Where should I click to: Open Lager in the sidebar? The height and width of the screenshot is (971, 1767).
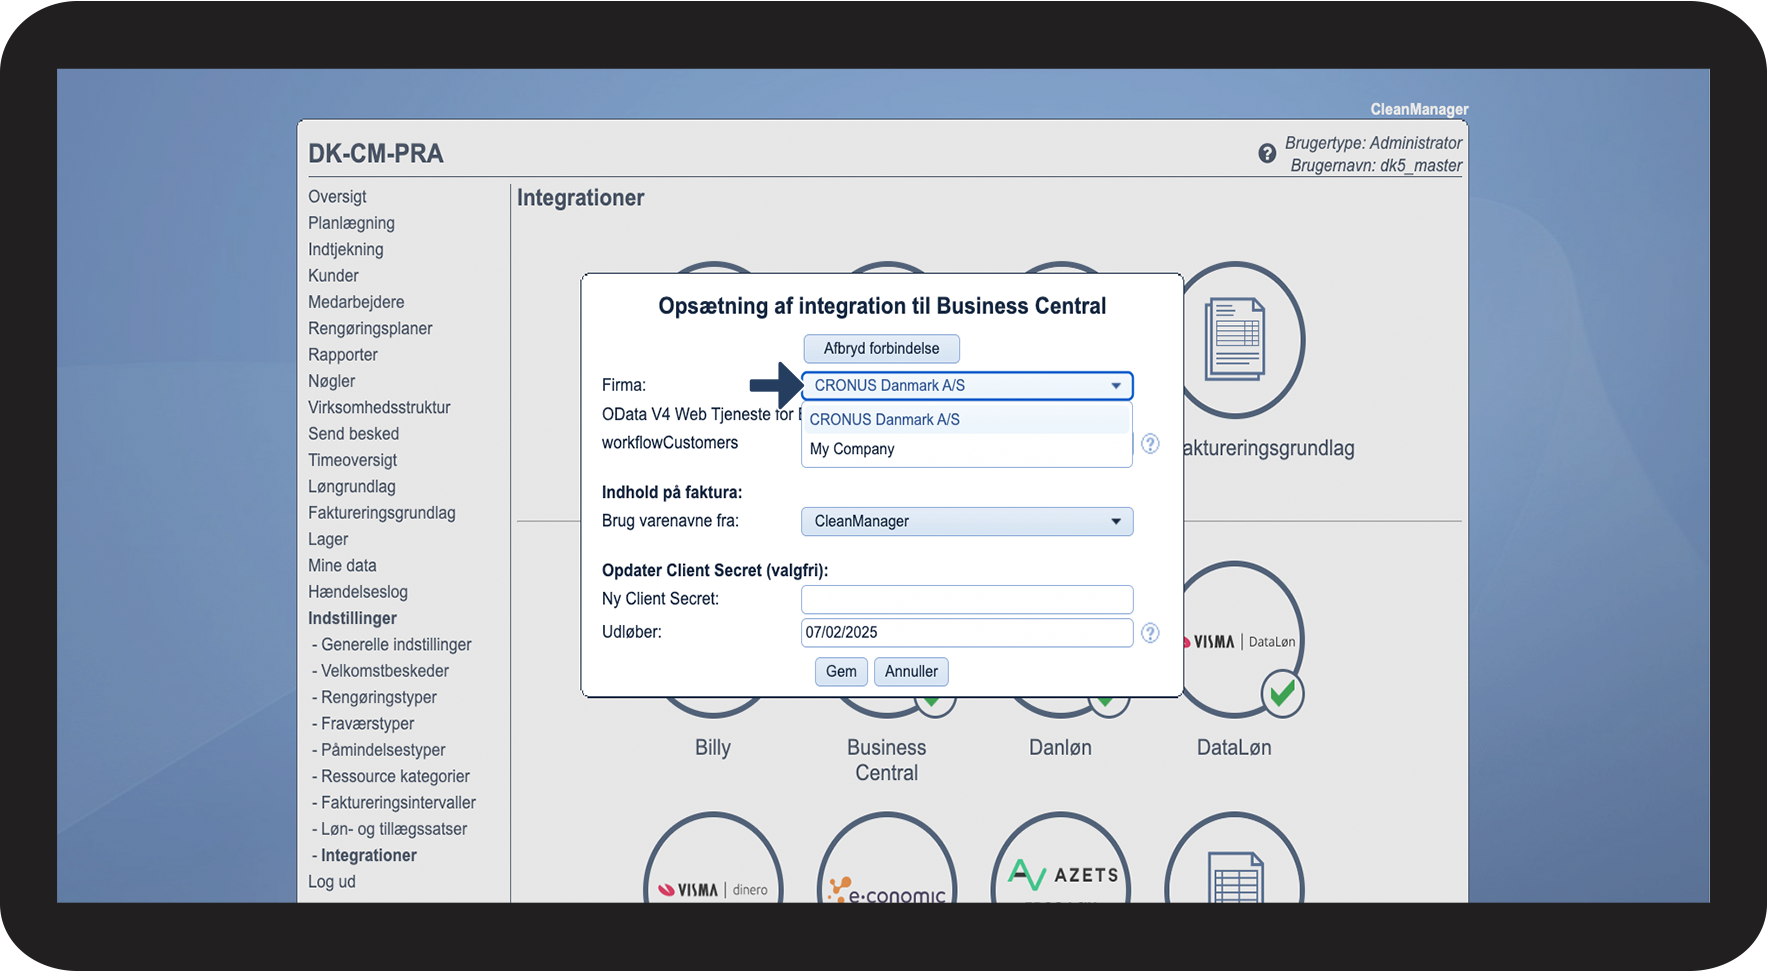328,540
